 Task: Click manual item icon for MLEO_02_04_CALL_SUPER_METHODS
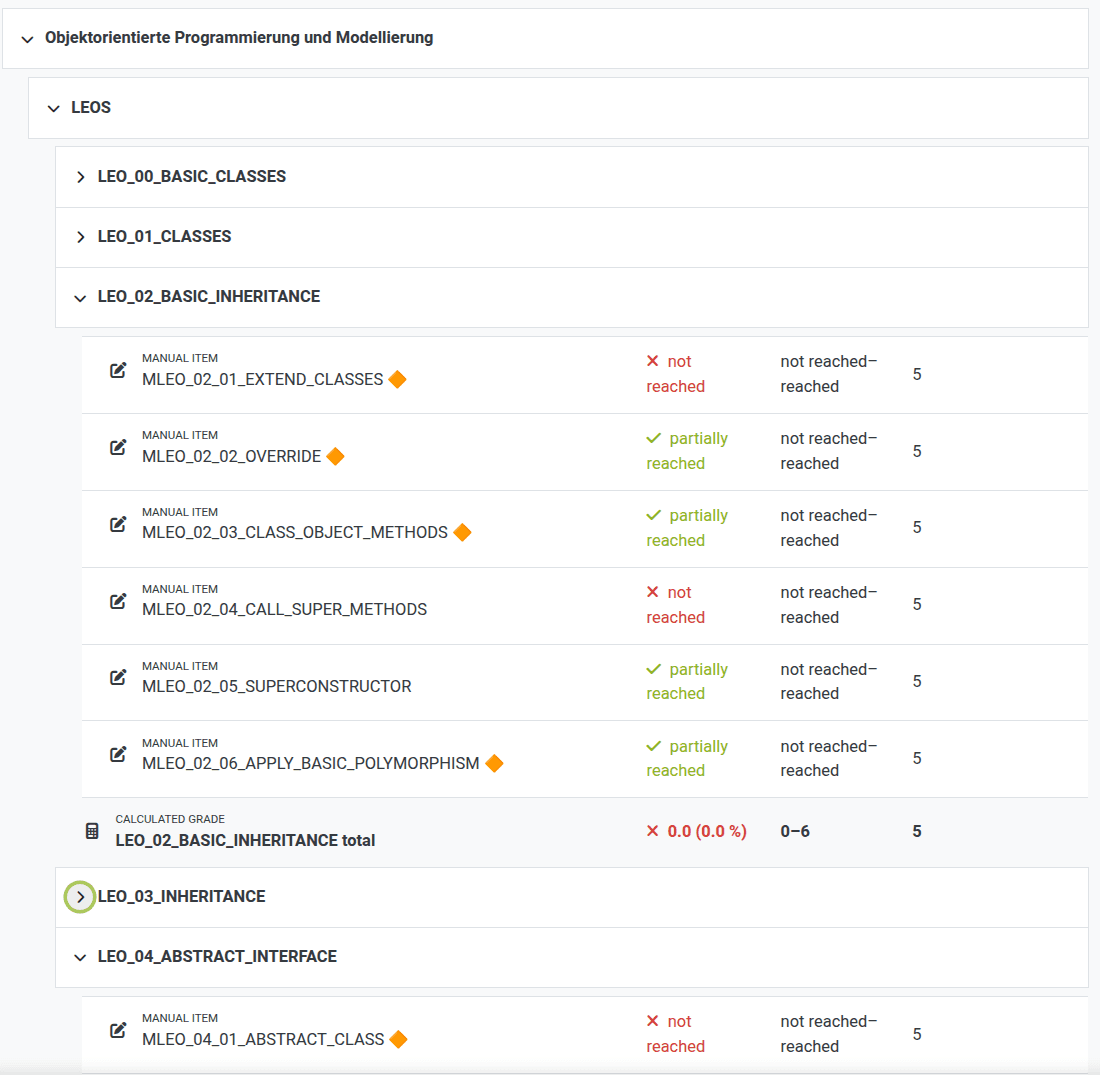[x=118, y=601]
